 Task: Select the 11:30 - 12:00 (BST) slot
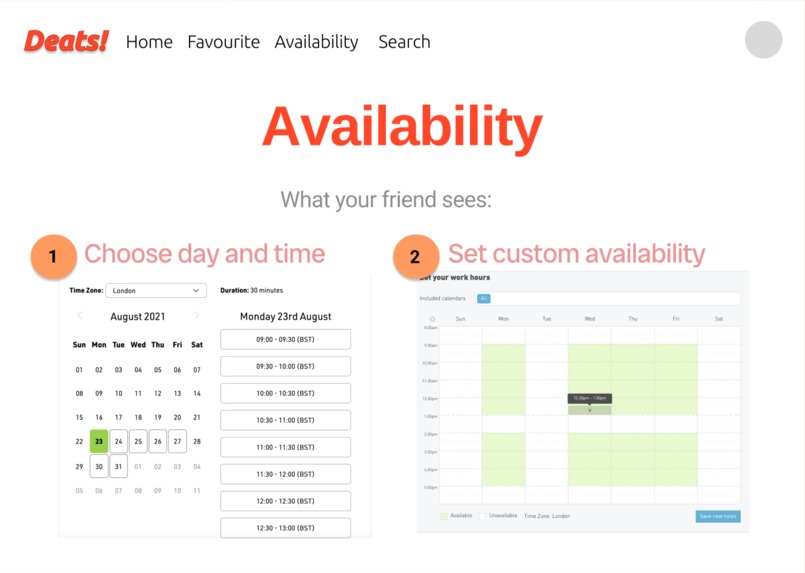pyautogui.click(x=285, y=474)
